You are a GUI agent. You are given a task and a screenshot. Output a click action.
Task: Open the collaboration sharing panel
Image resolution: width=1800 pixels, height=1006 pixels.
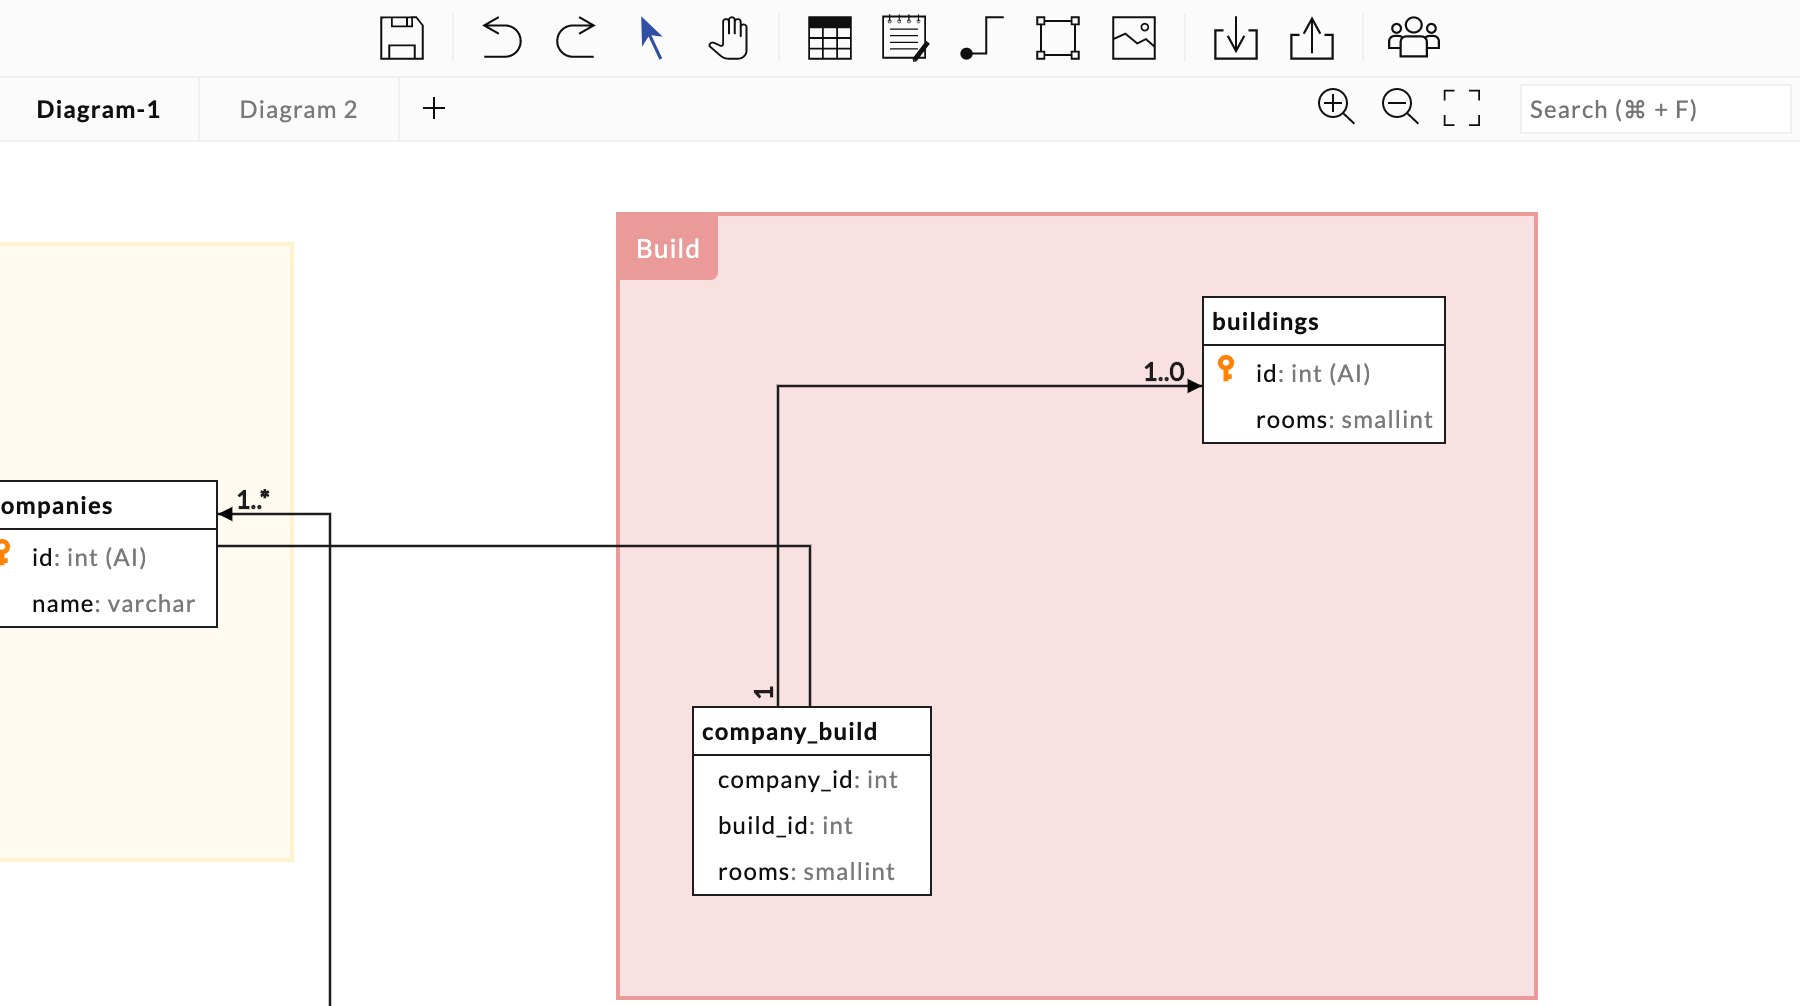1412,37
